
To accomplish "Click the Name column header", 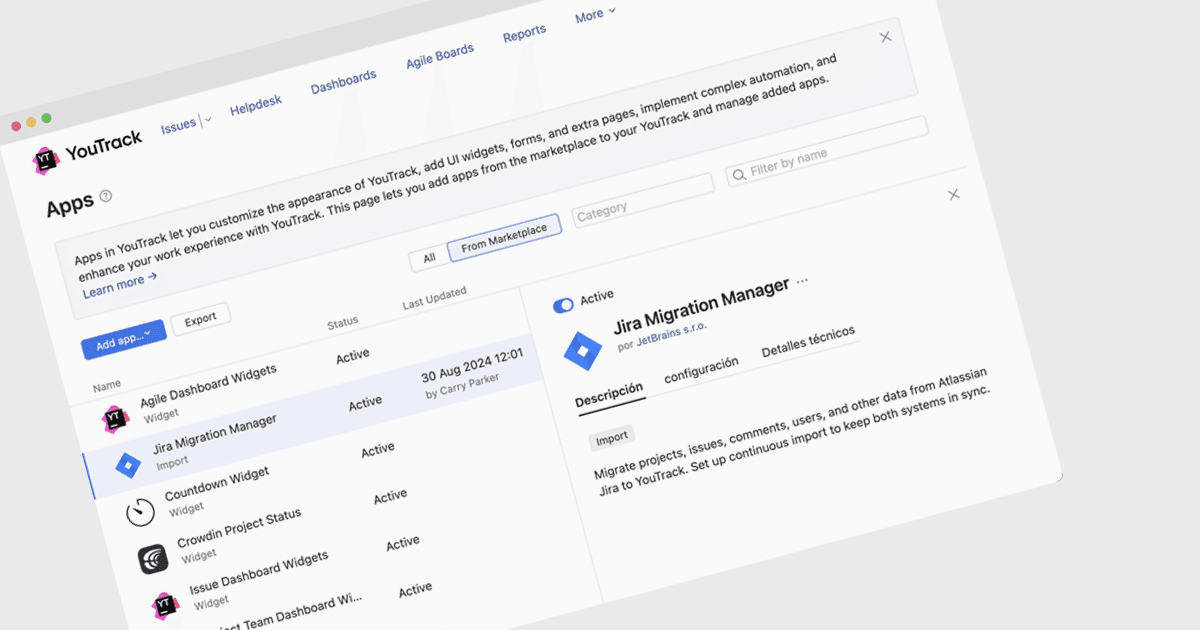I will [x=107, y=385].
